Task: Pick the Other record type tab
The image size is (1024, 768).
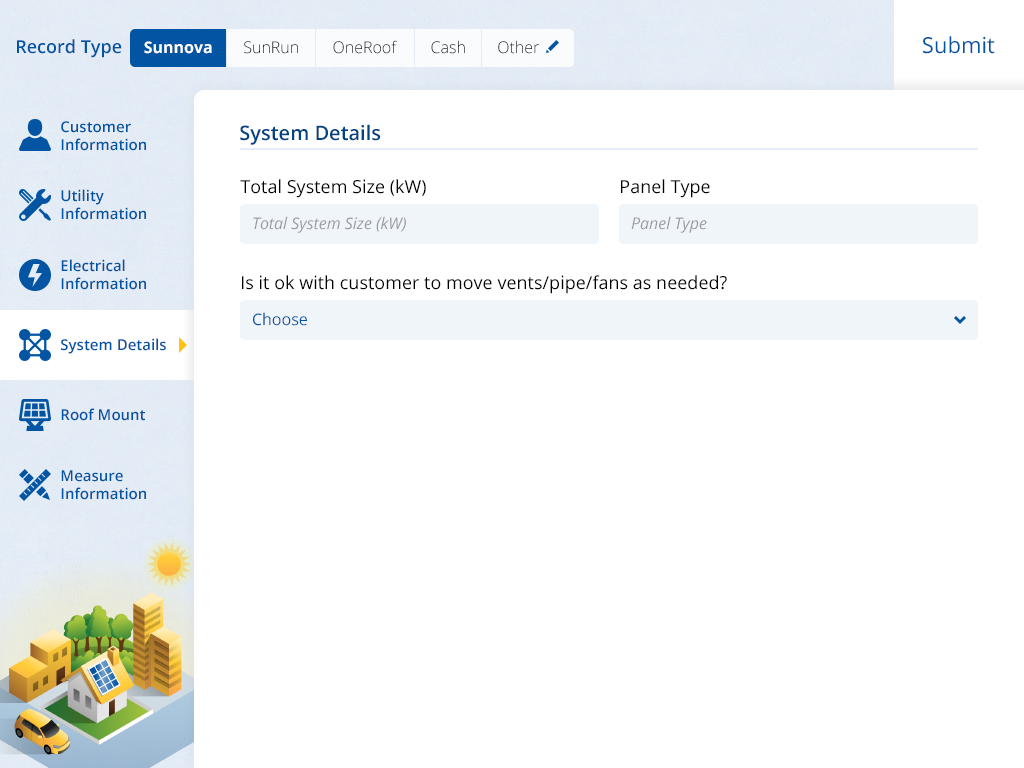Action: [528, 48]
